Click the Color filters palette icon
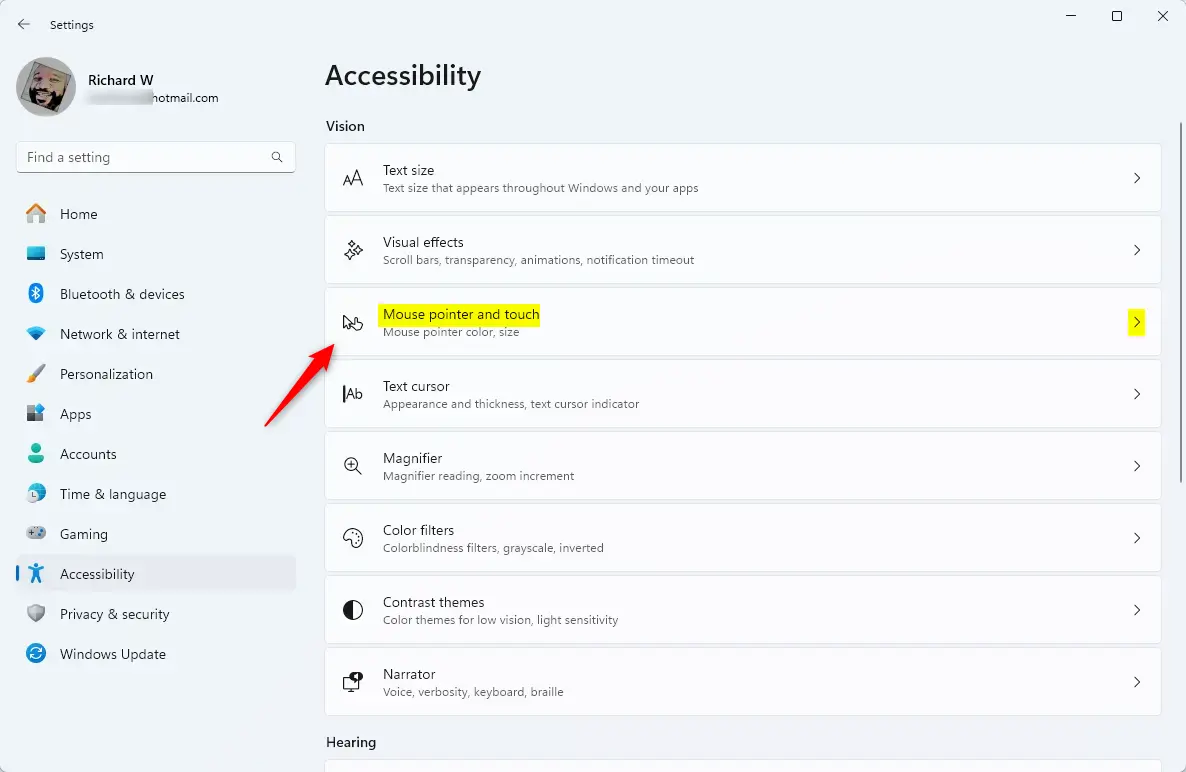1186x772 pixels. click(x=353, y=538)
